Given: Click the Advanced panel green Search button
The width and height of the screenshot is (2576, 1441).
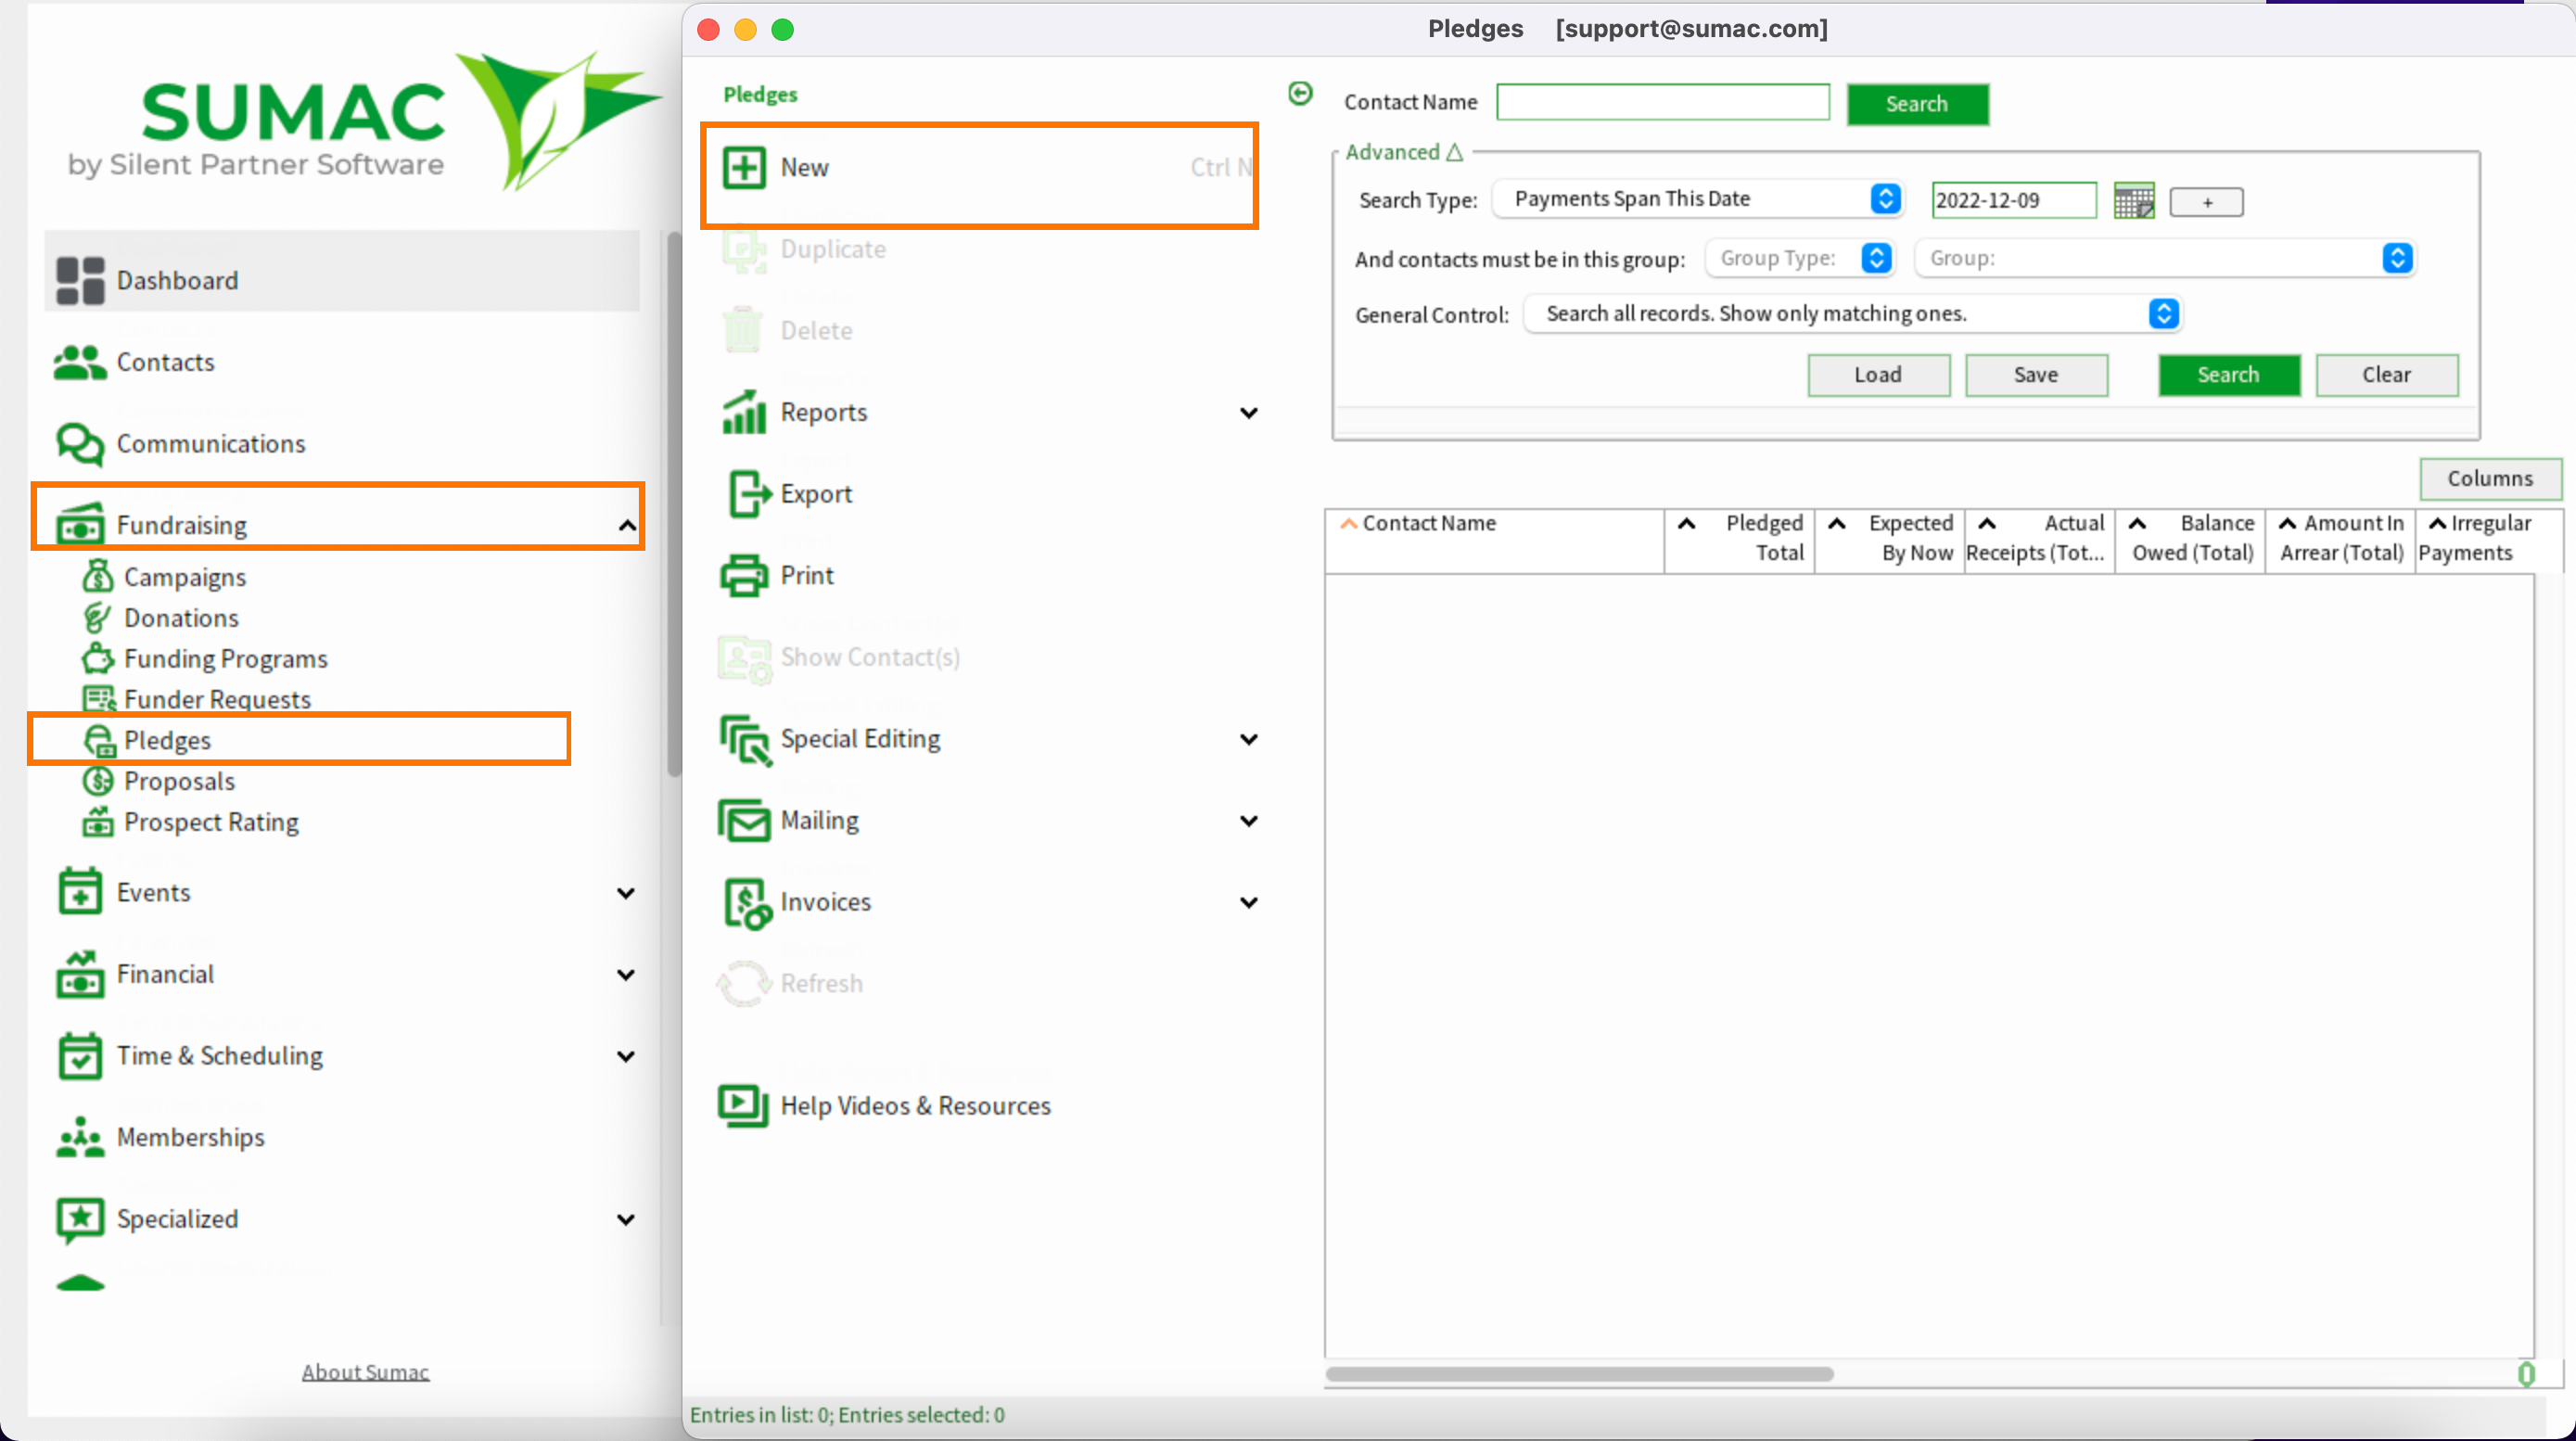Looking at the screenshot, I should pos(2228,375).
